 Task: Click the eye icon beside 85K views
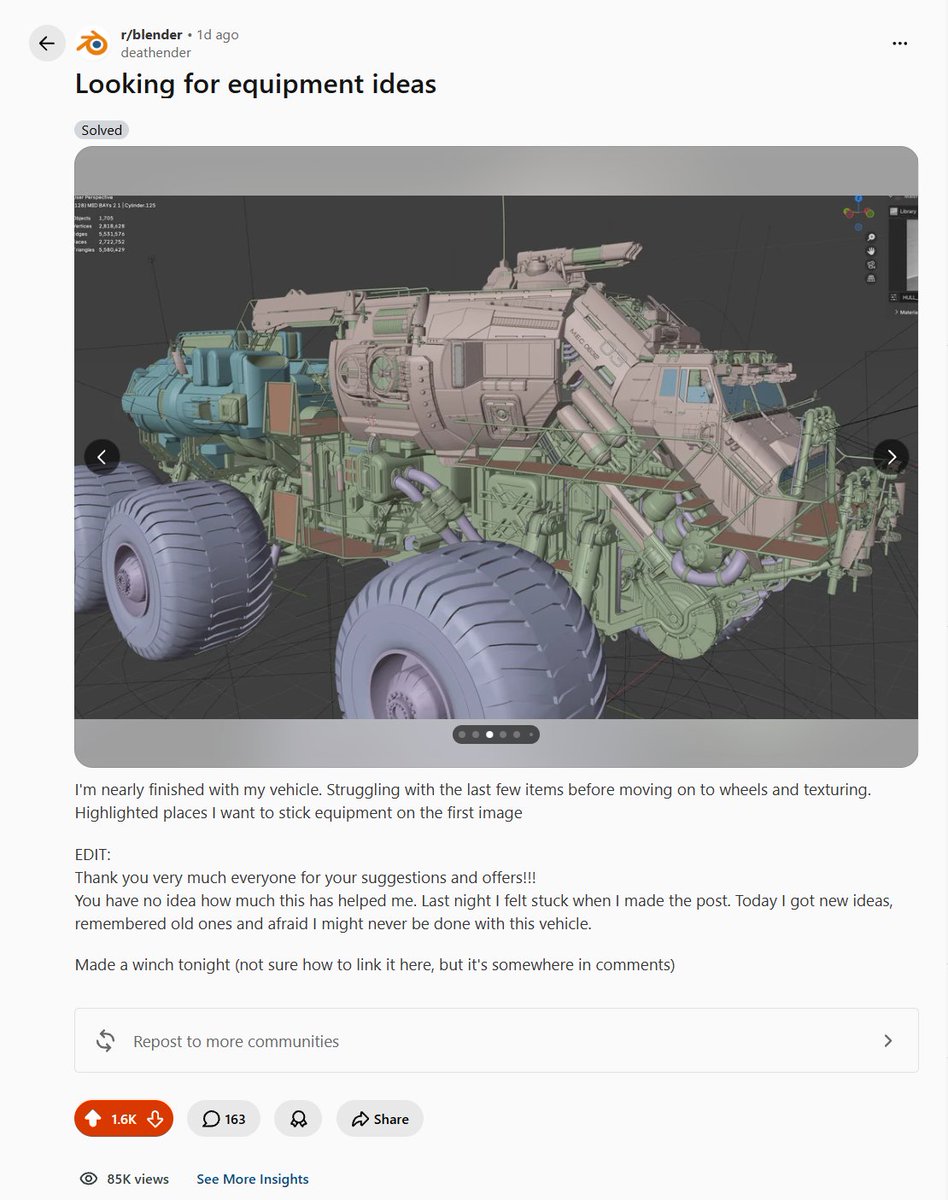pos(88,1179)
